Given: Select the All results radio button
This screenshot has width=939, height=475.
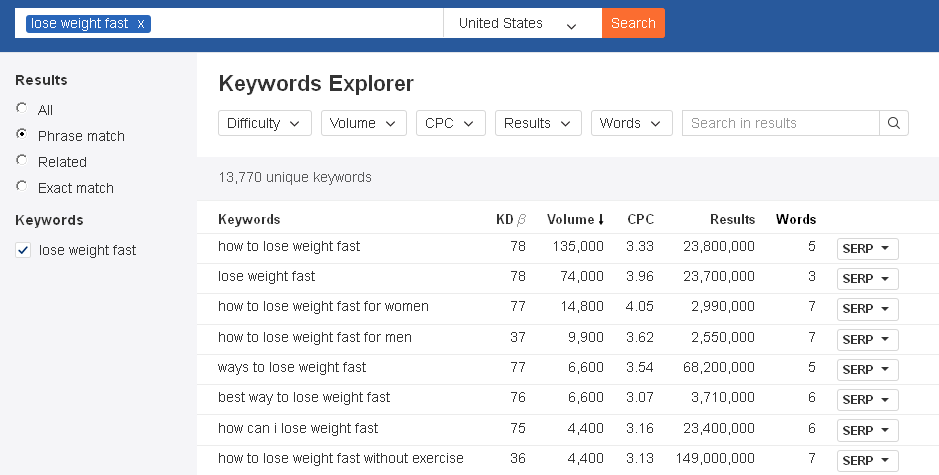Looking at the screenshot, I should coord(22,109).
